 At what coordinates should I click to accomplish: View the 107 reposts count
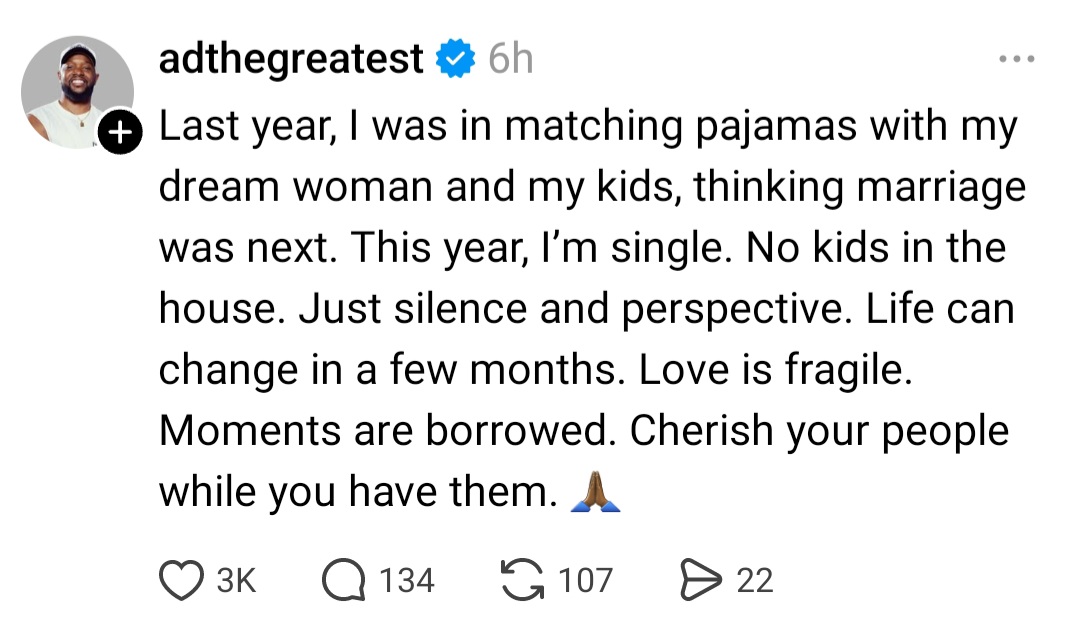[x=585, y=581]
